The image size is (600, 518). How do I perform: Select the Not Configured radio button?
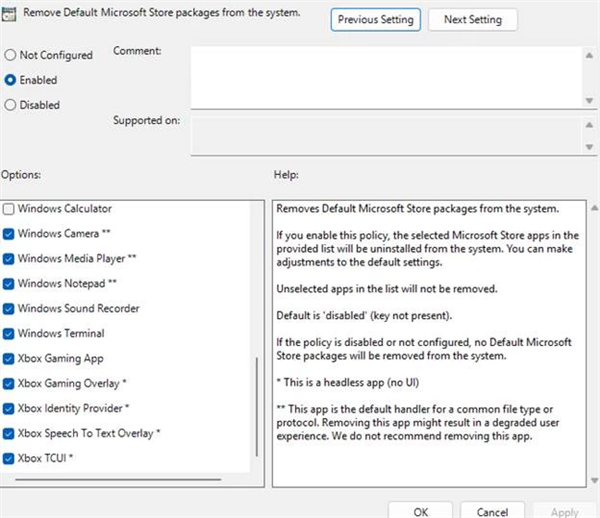(10, 55)
